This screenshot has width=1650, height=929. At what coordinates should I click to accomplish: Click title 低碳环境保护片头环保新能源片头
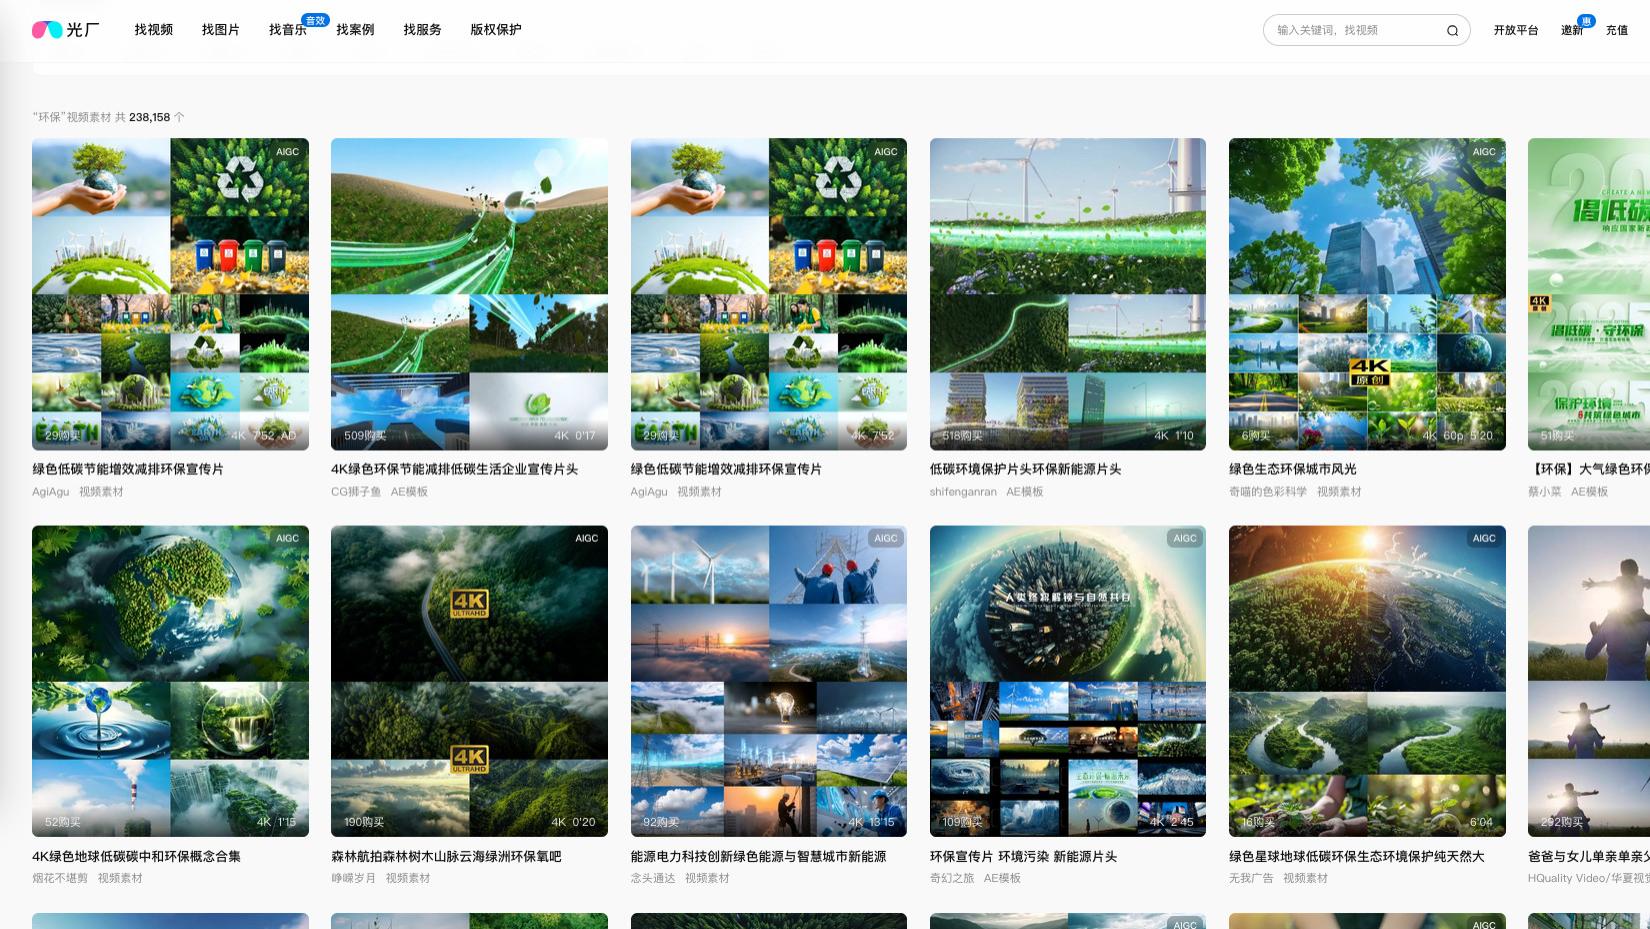[1026, 469]
